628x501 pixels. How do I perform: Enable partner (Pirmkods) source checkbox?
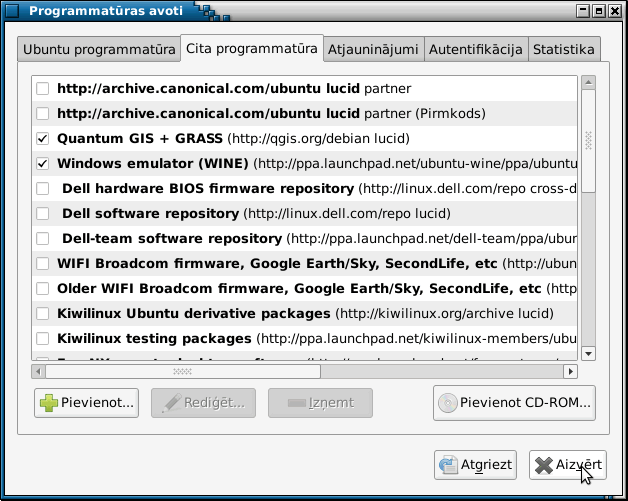click(42, 113)
